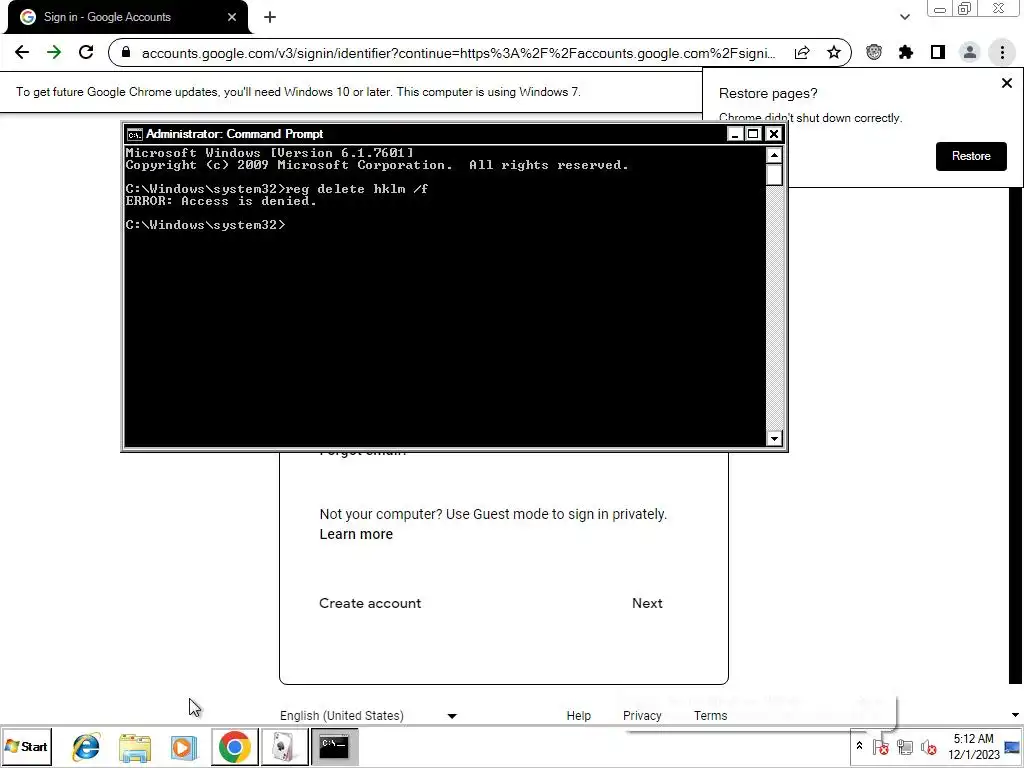Open the Command Prompt system menu icon
1024x768 pixels.
[135, 135]
